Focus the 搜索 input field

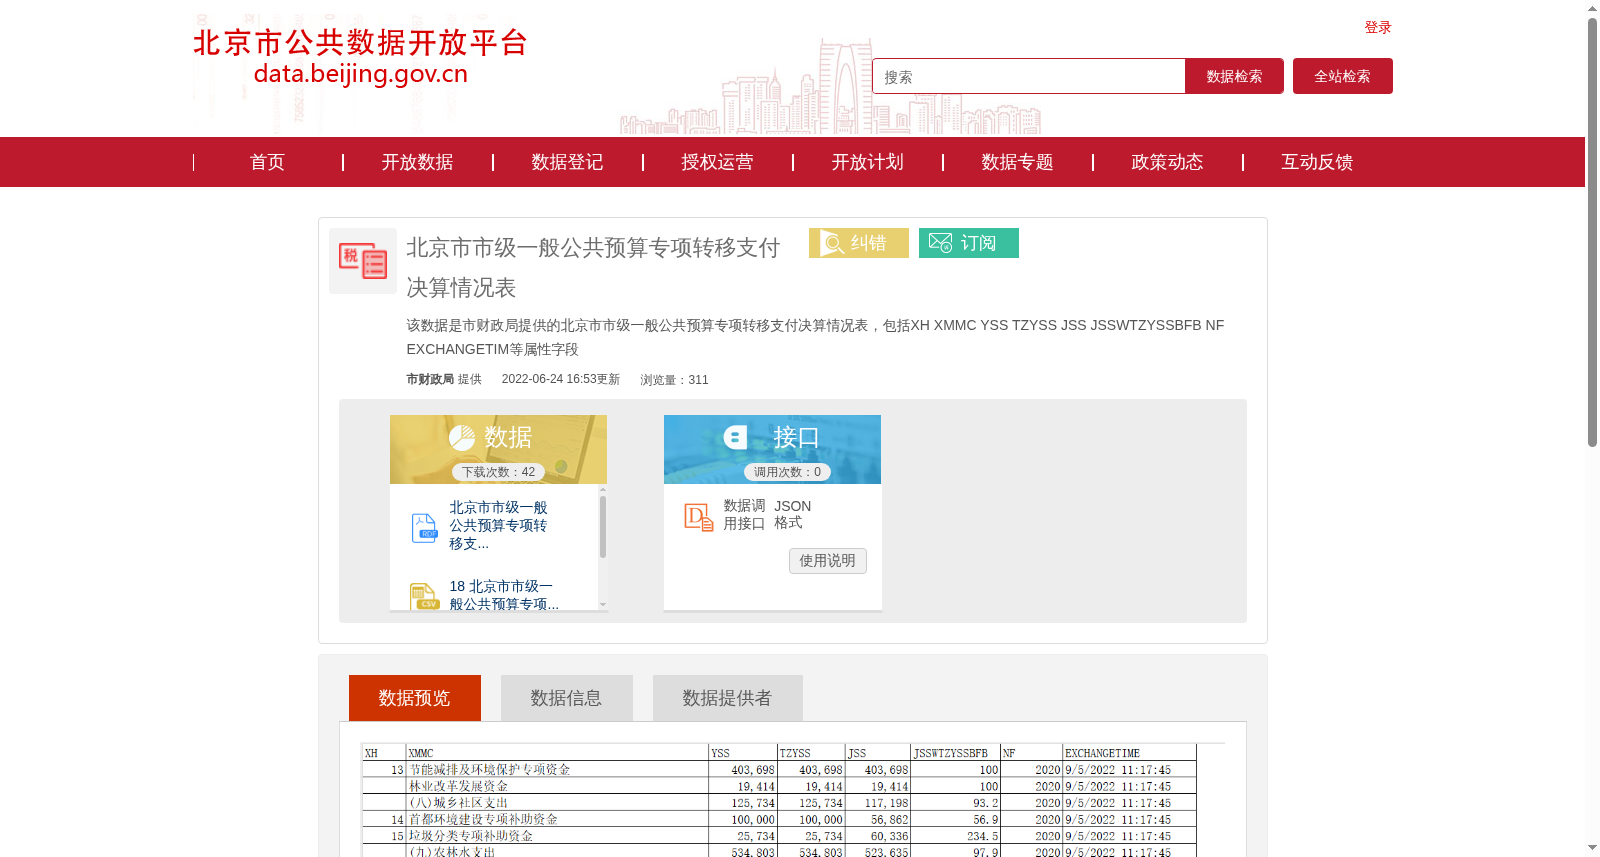[x=1029, y=76]
